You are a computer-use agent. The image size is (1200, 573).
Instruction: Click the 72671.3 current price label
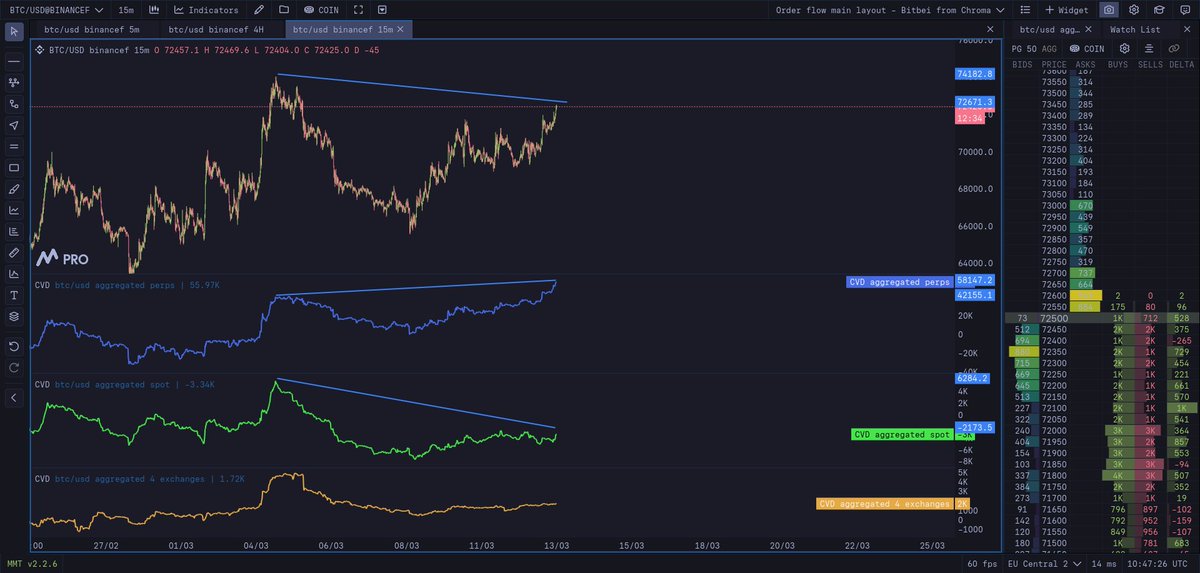pyautogui.click(x=974, y=102)
